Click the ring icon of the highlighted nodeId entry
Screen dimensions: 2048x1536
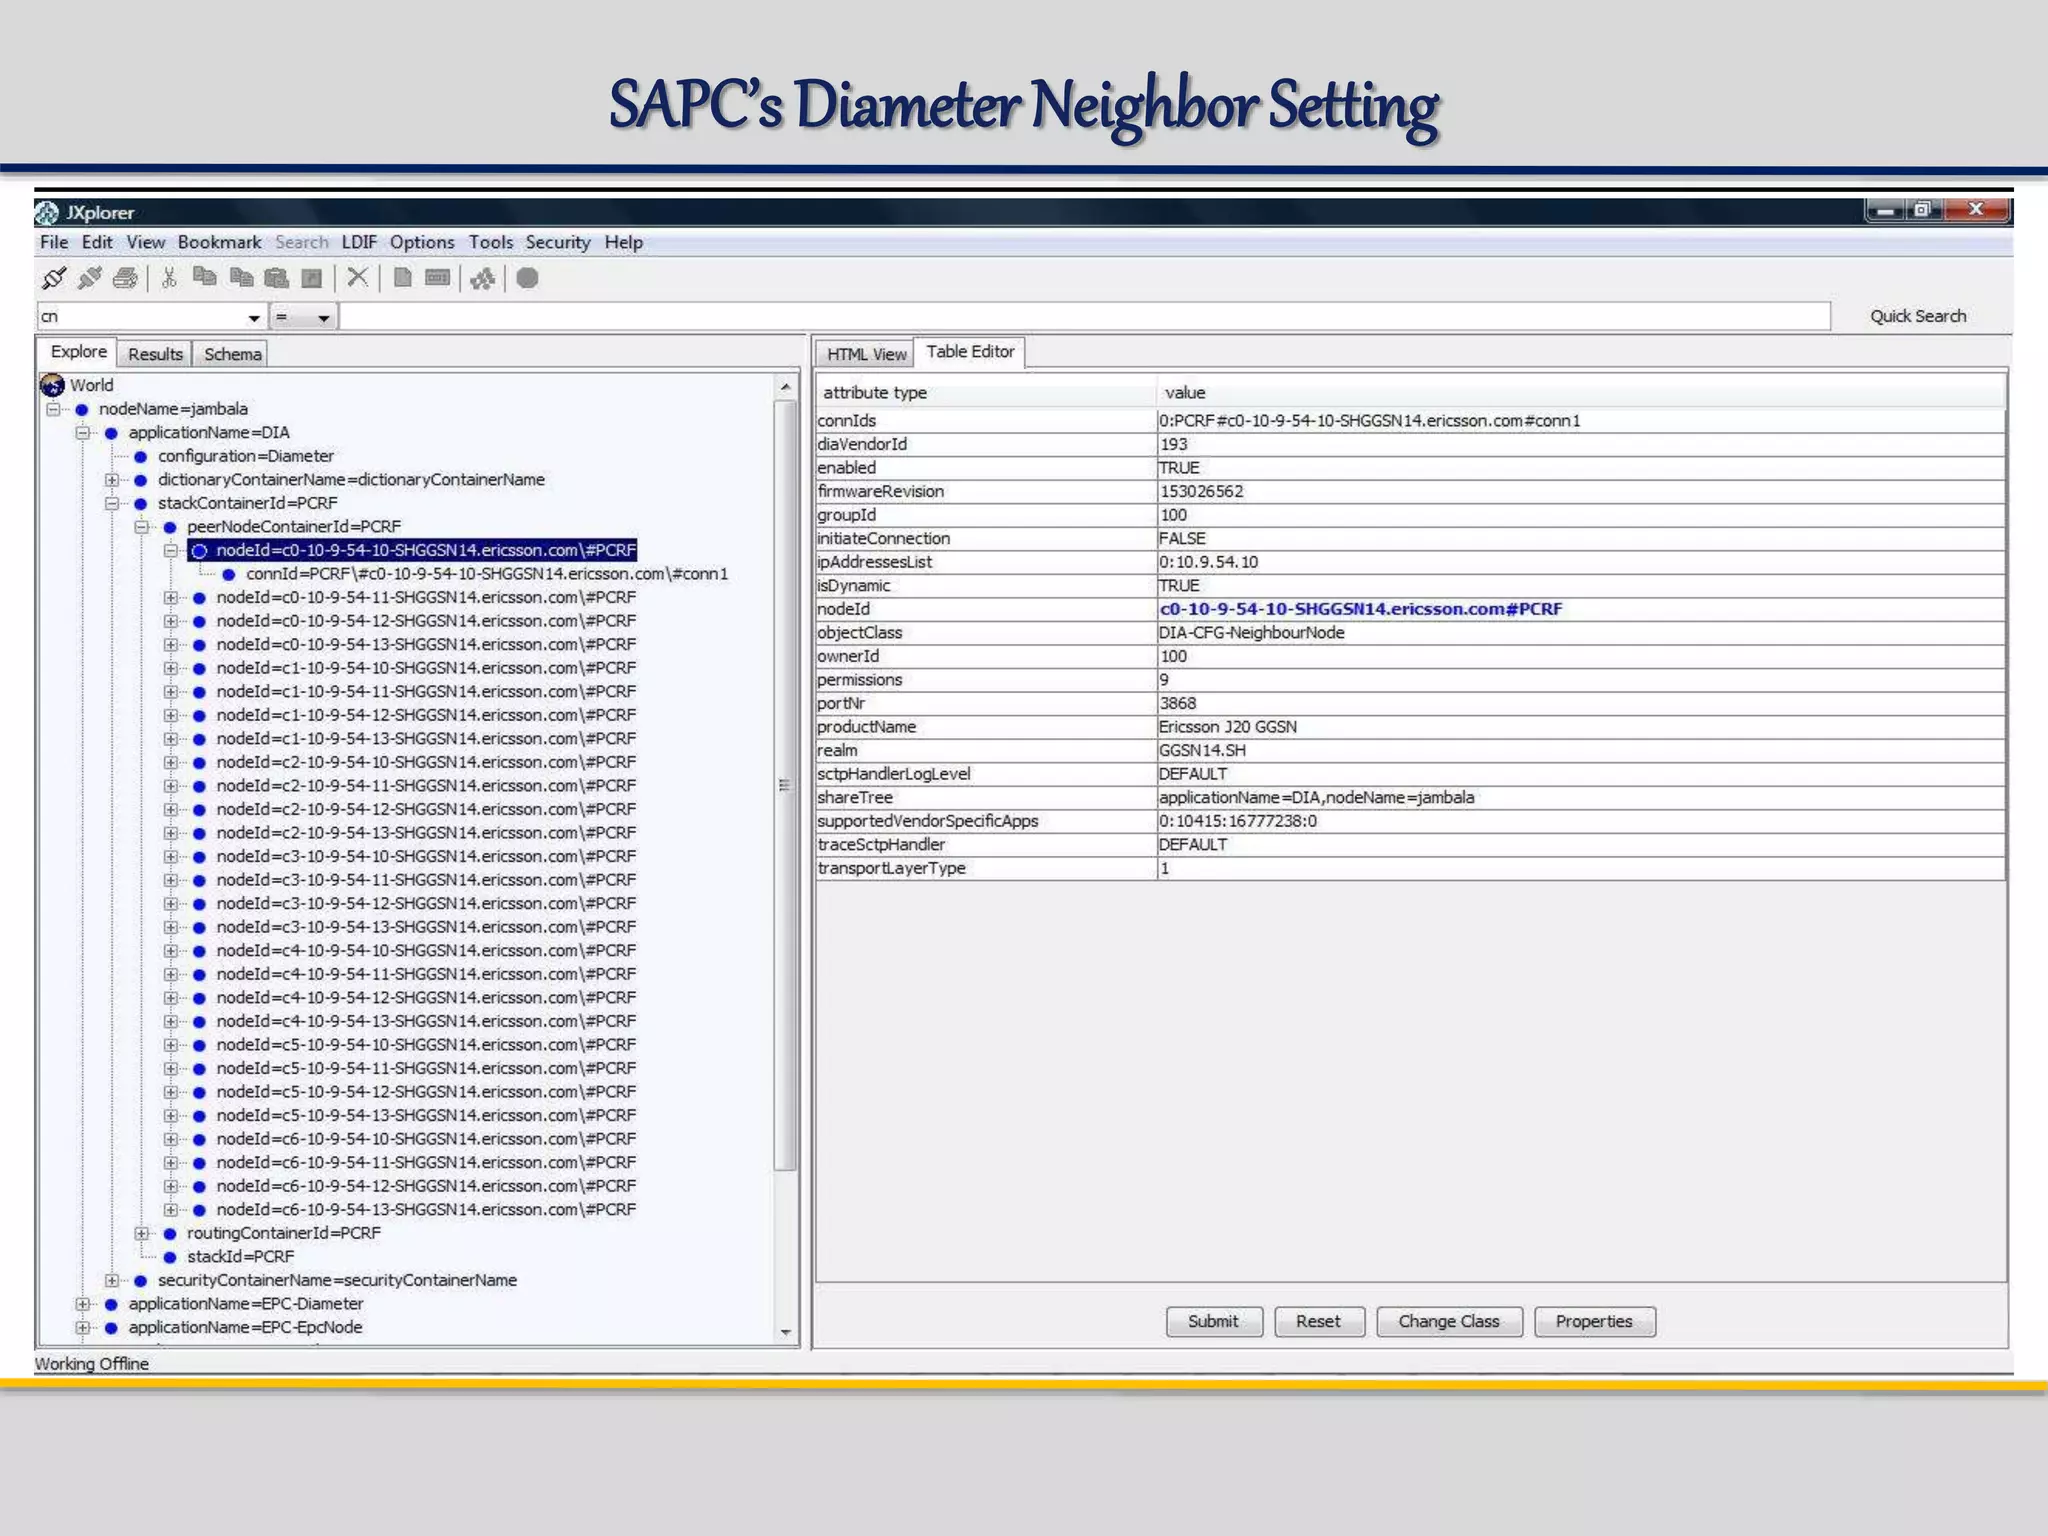click(199, 551)
